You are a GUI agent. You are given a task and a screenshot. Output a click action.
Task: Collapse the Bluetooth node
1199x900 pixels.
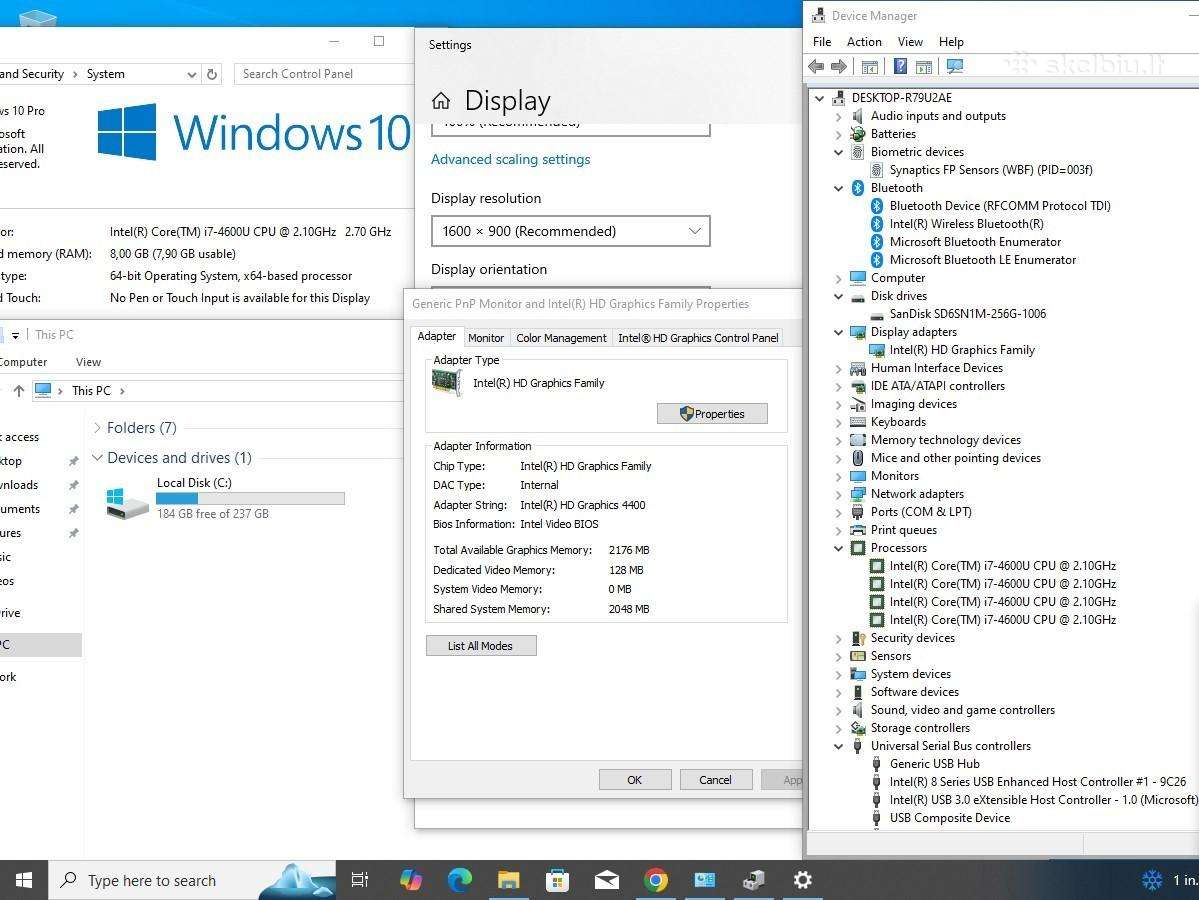(839, 188)
